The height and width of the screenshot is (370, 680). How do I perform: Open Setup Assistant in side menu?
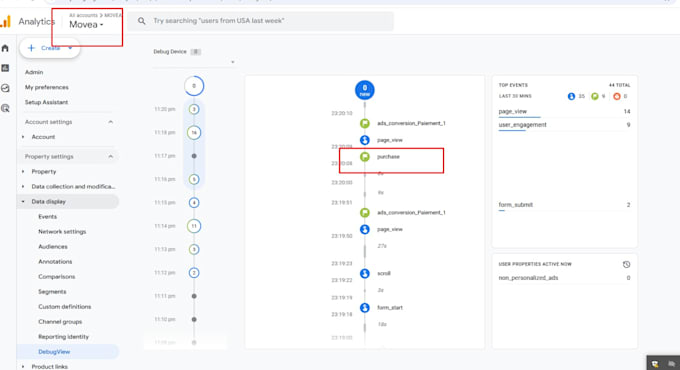click(x=46, y=102)
